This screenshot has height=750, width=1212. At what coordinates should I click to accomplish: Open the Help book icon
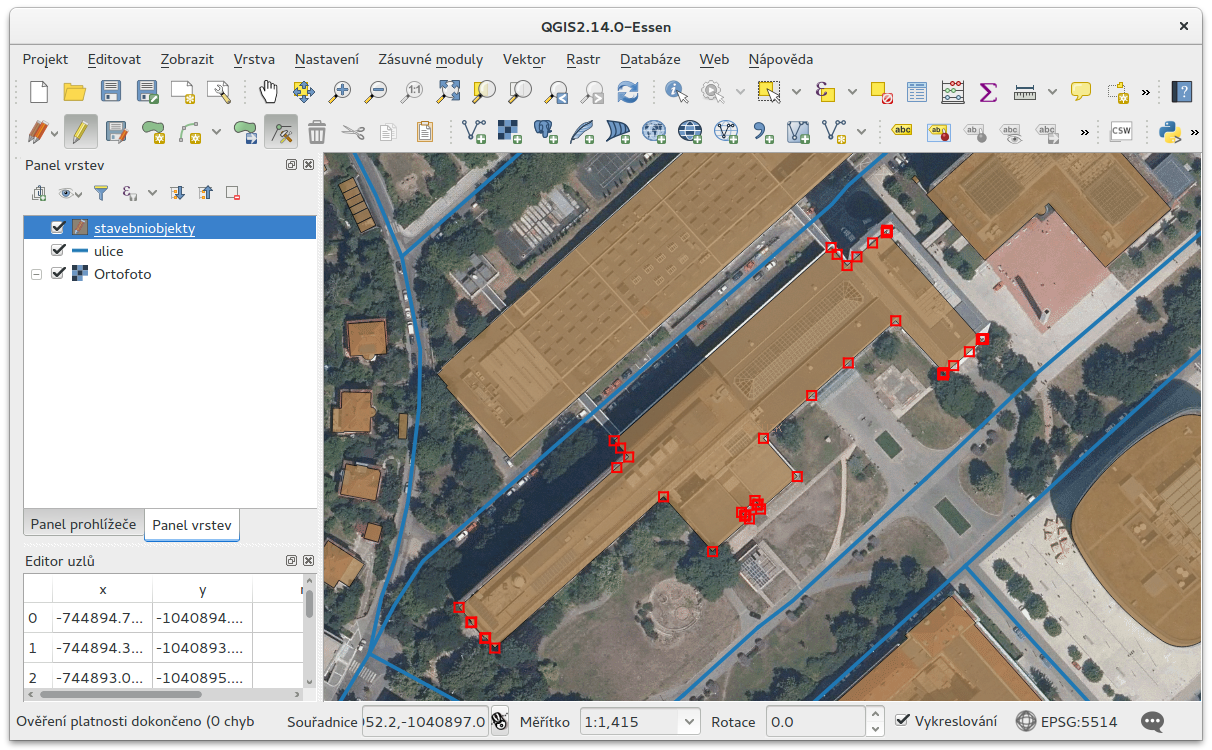point(1183,92)
